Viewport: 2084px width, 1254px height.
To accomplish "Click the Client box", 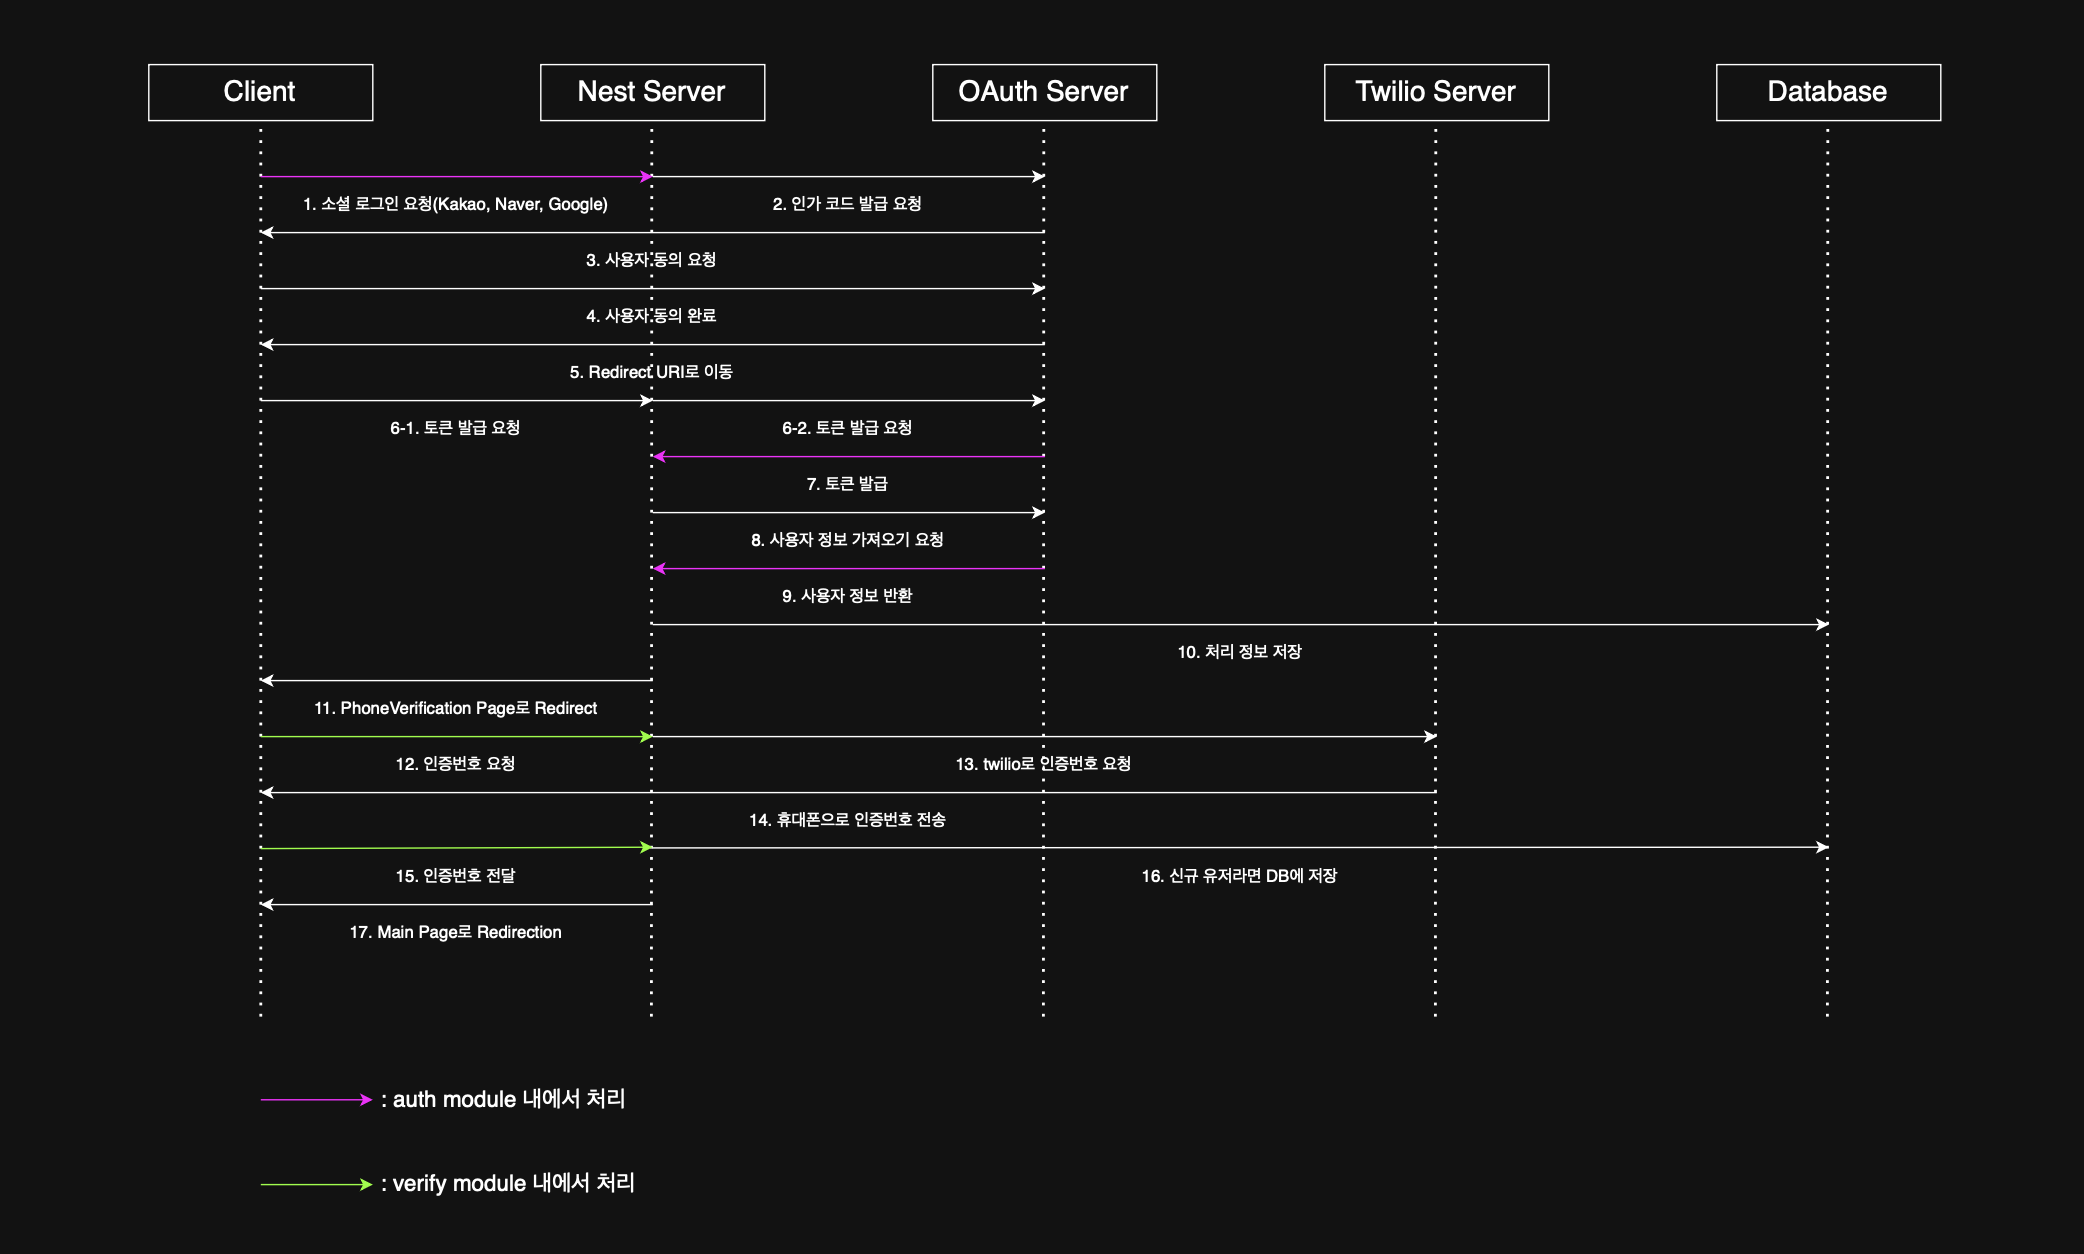I will tap(260, 92).
